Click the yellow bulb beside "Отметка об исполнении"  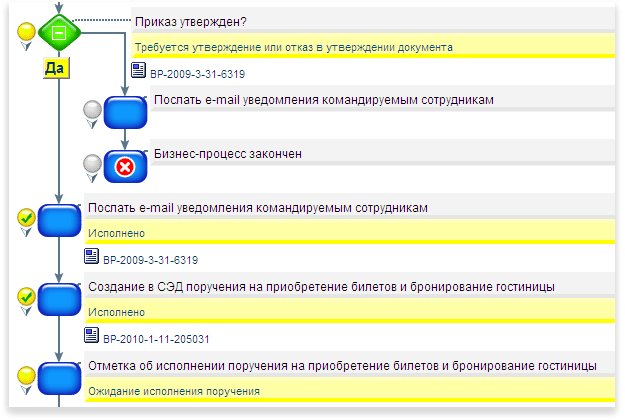[27, 377]
